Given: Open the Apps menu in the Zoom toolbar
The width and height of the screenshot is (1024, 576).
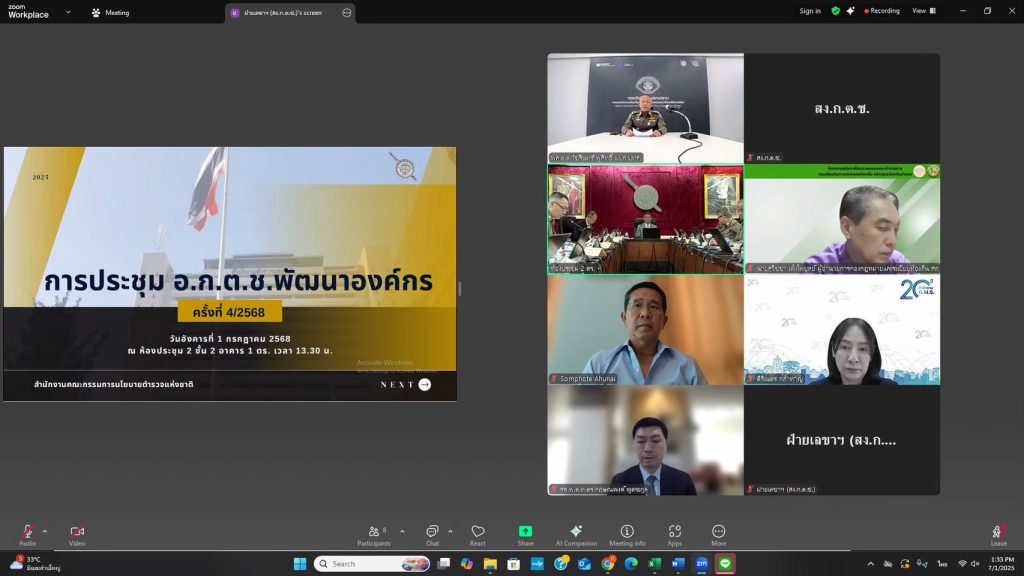Looking at the screenshot, I should 675,533.
